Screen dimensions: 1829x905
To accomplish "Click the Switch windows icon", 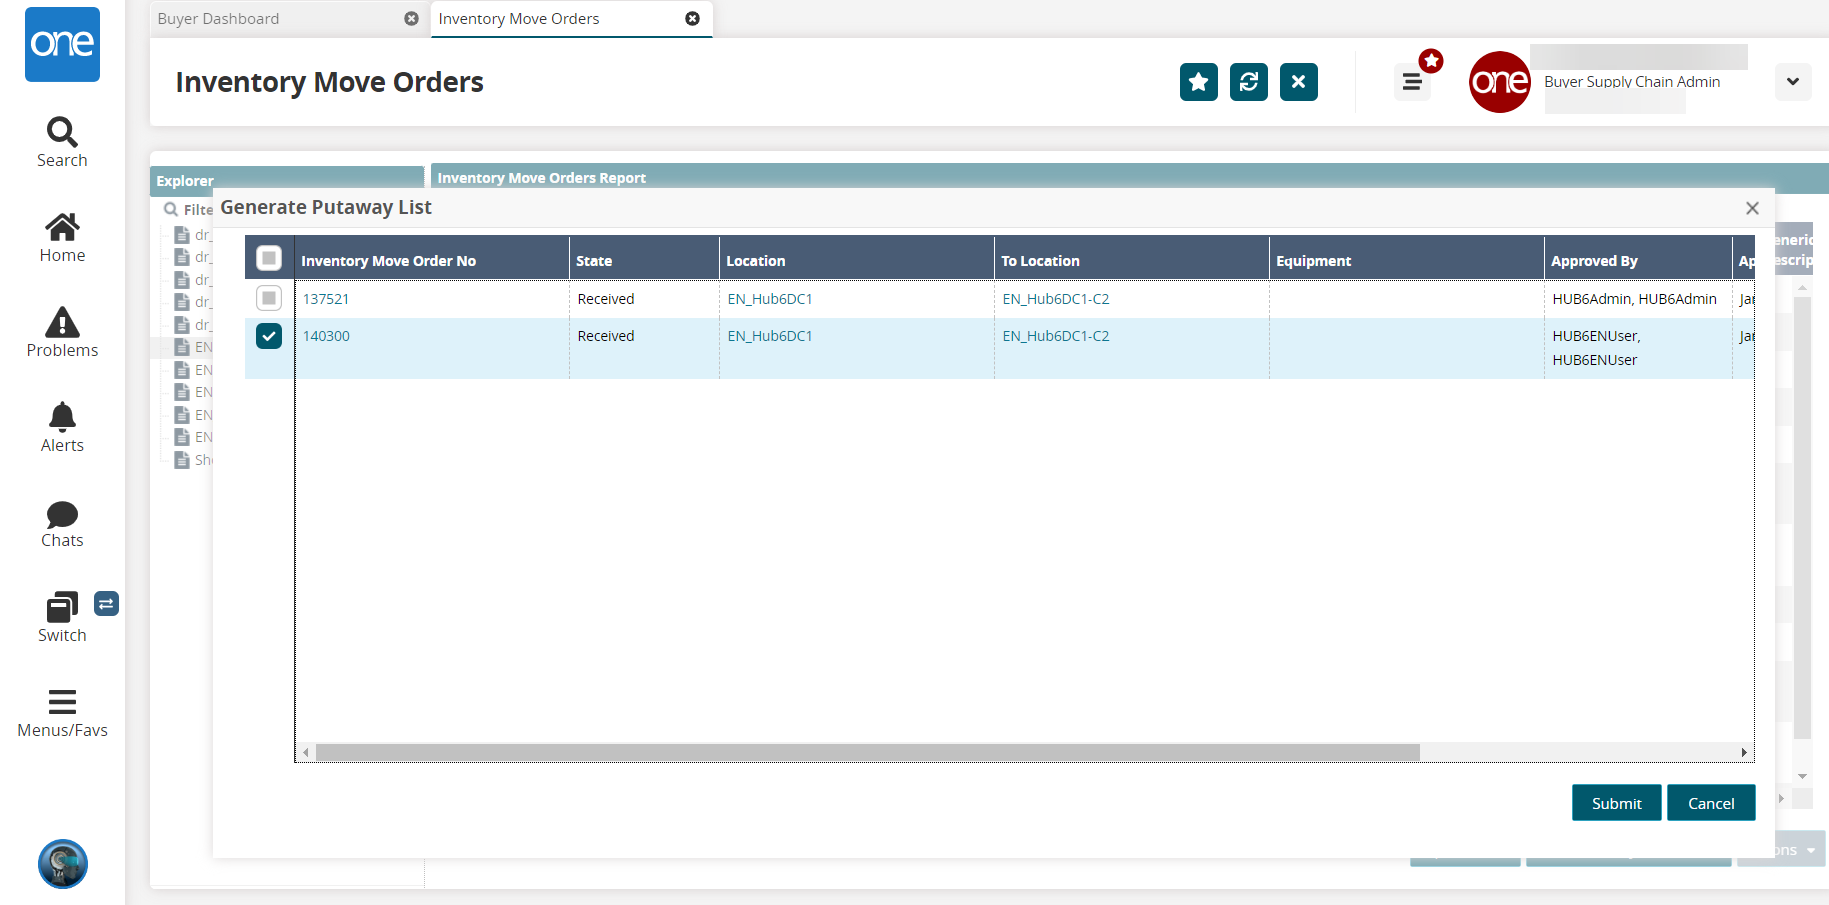I will [62, 608].
